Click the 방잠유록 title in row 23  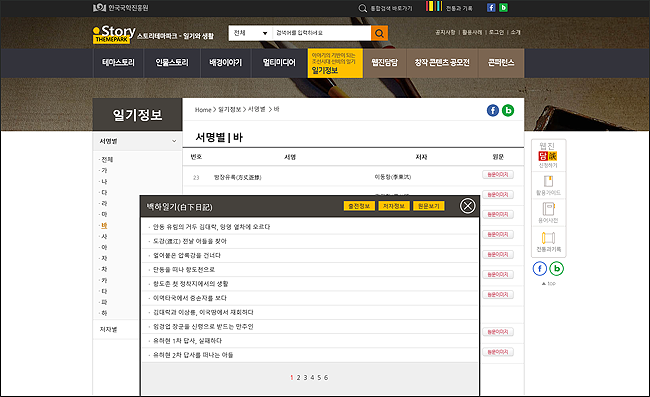click(238, 177)
